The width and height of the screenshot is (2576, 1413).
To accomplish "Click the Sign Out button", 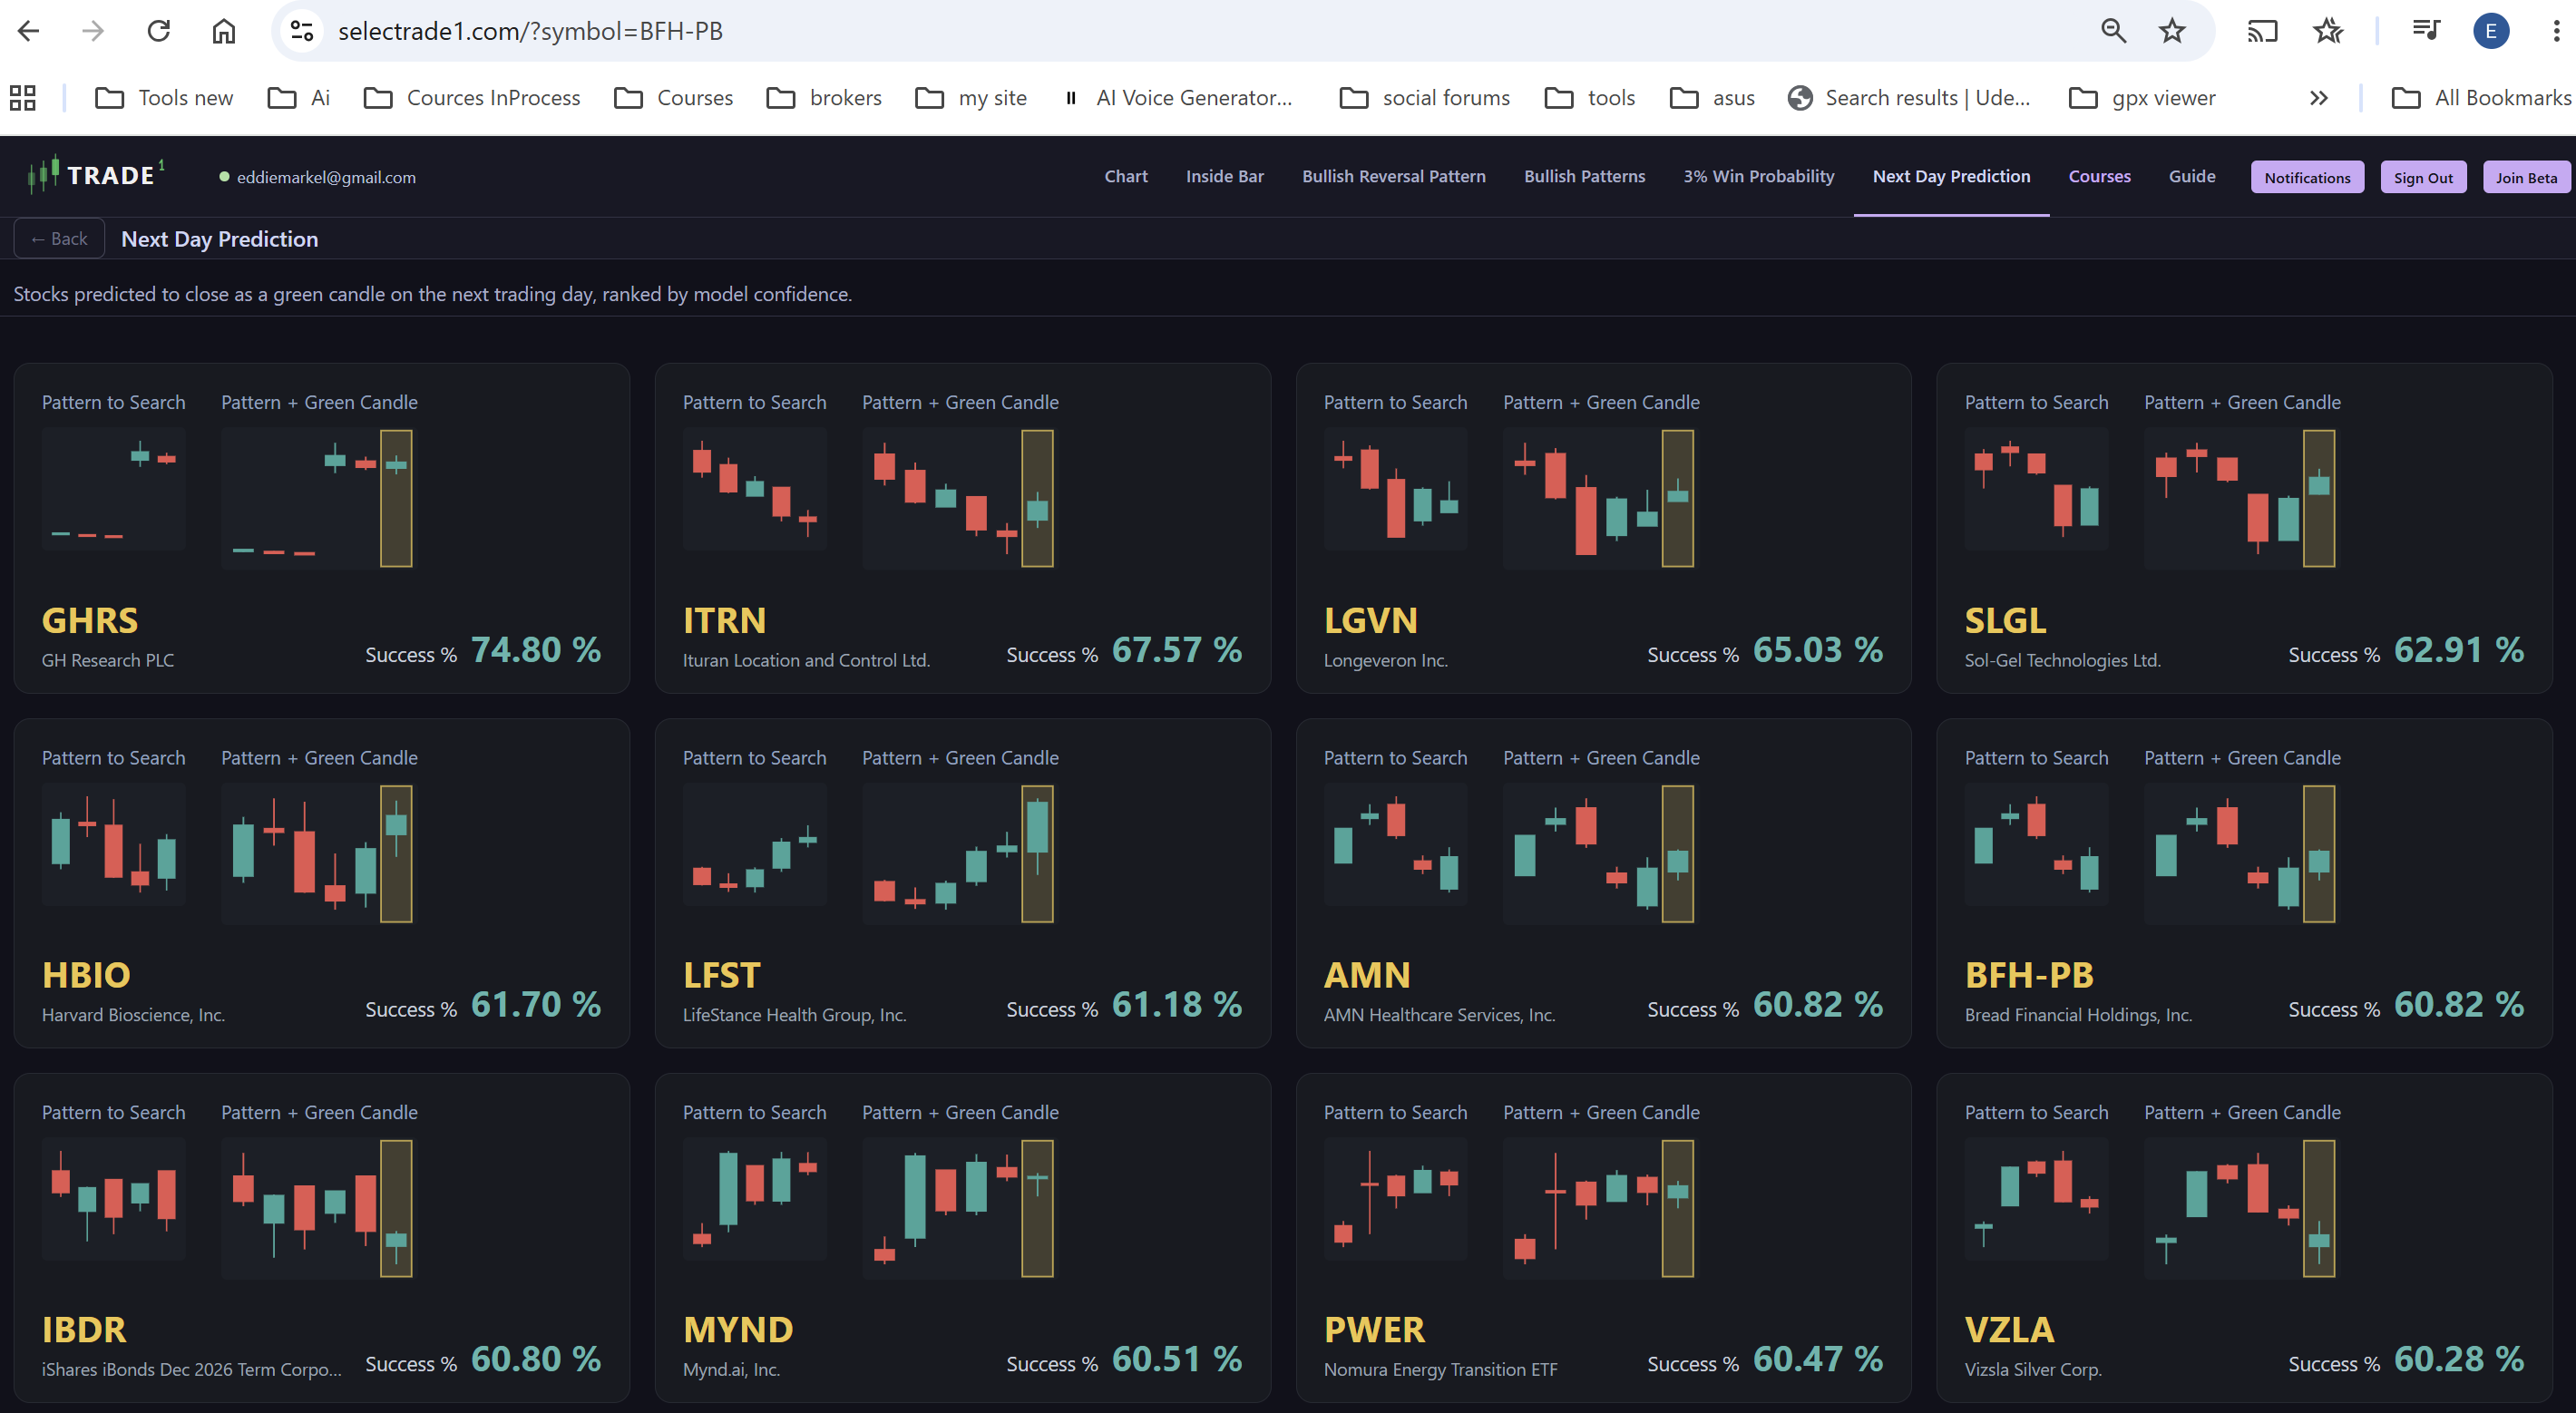I will point(2423,177).
